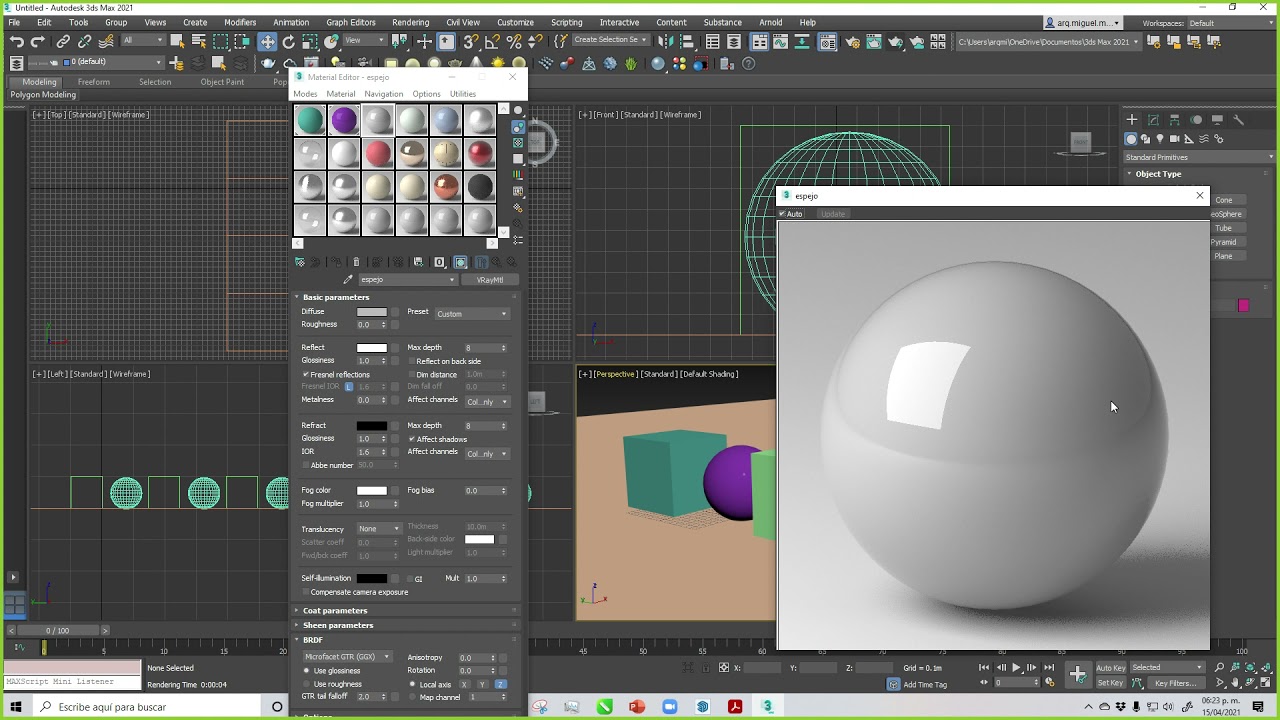
Task: Activate the Select and Move tool
Action: [x=267, y=41]
